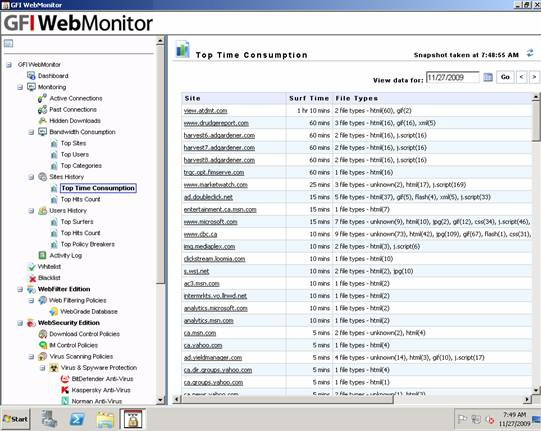Select Norman Anti-Virus tree item
The image size is (541, 431).
[97, 401]
